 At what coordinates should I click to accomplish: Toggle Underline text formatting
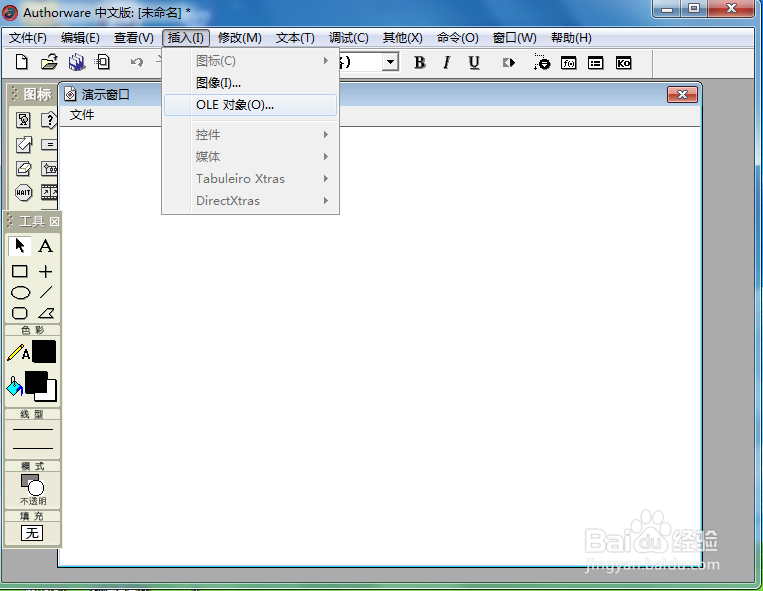point(474,63)
